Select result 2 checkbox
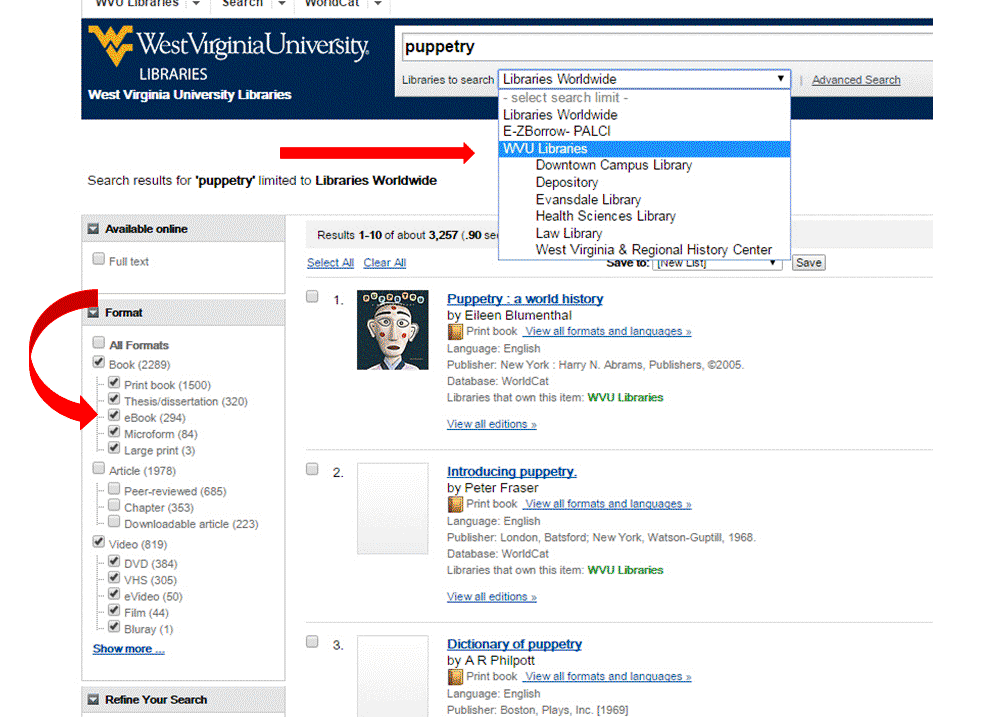Viewport: 991px width, 717px height. [312, 469]
